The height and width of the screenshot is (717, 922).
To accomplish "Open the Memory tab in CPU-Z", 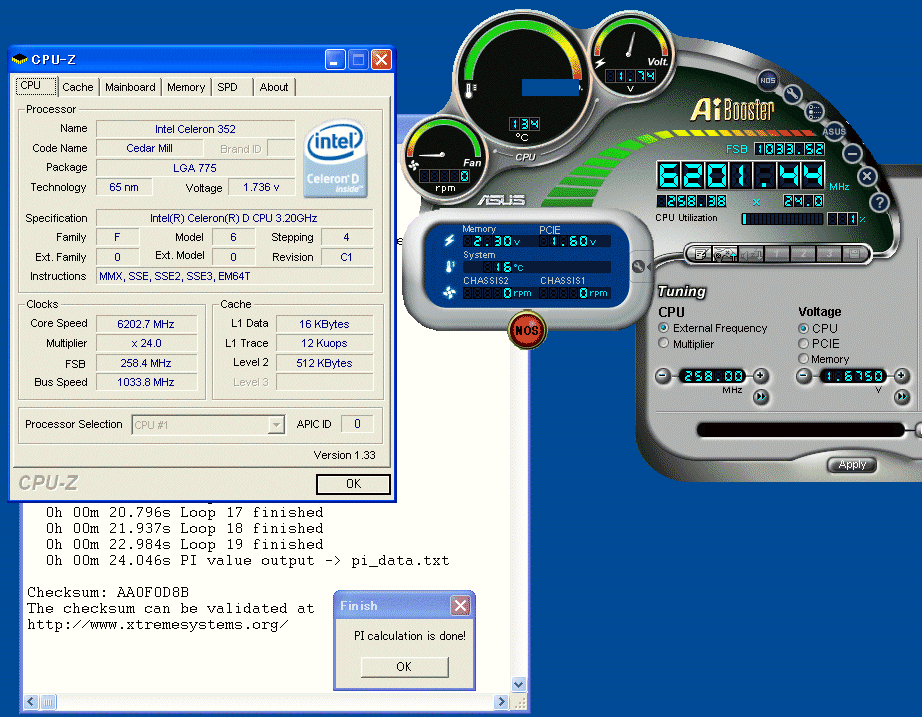I will coord(186,87).
